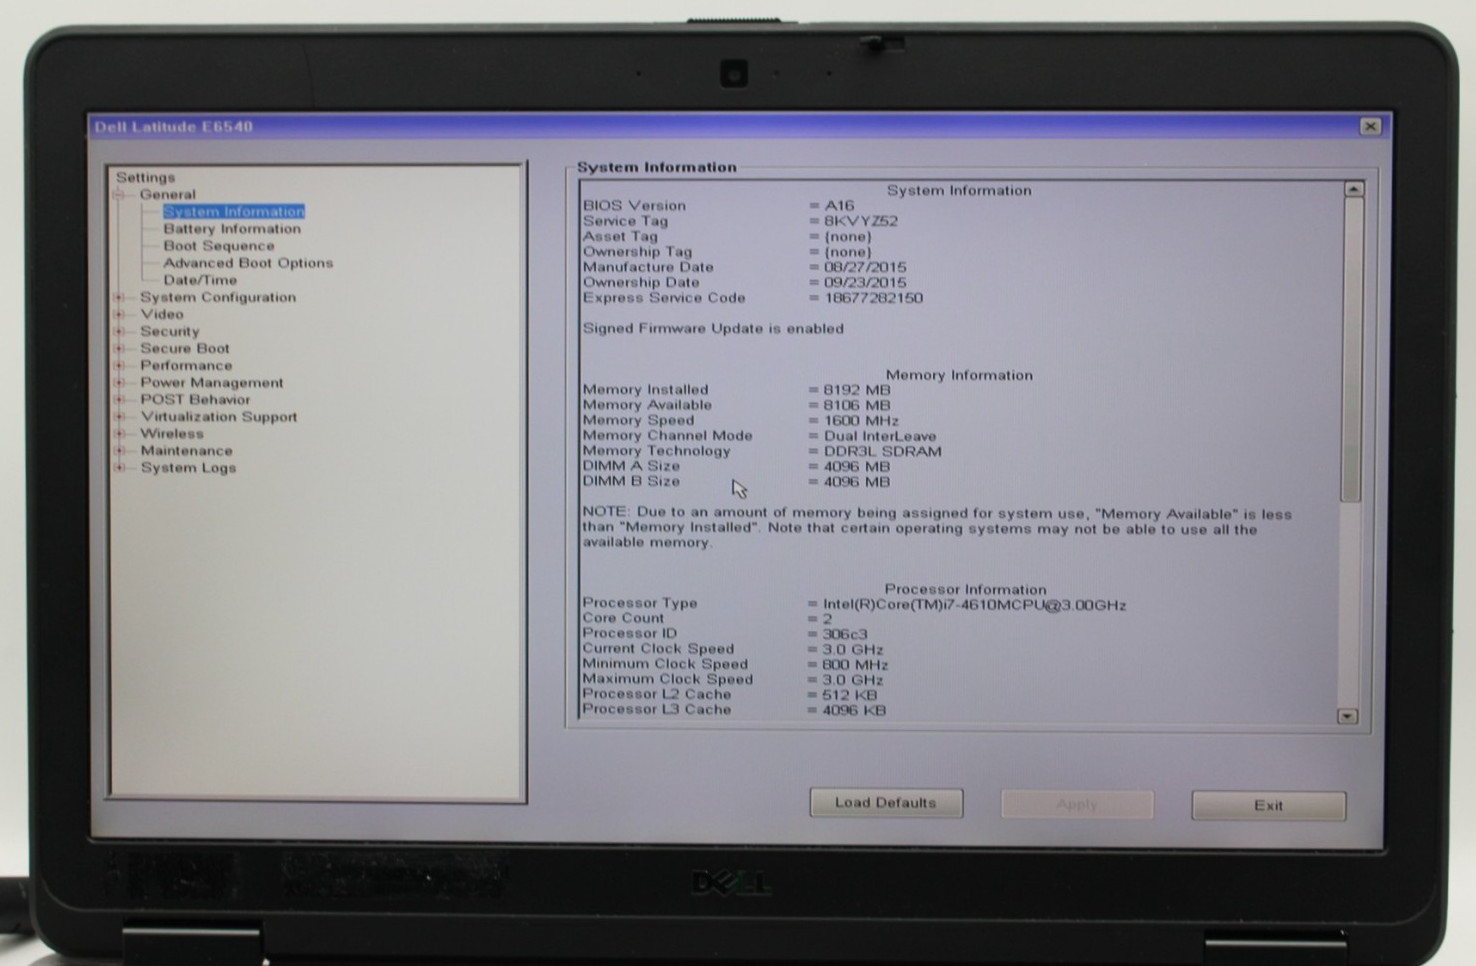Expand the Performance node

119,365
